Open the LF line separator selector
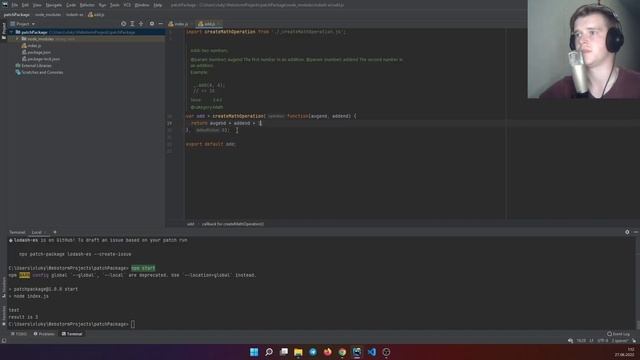 [x=591, y=340]
